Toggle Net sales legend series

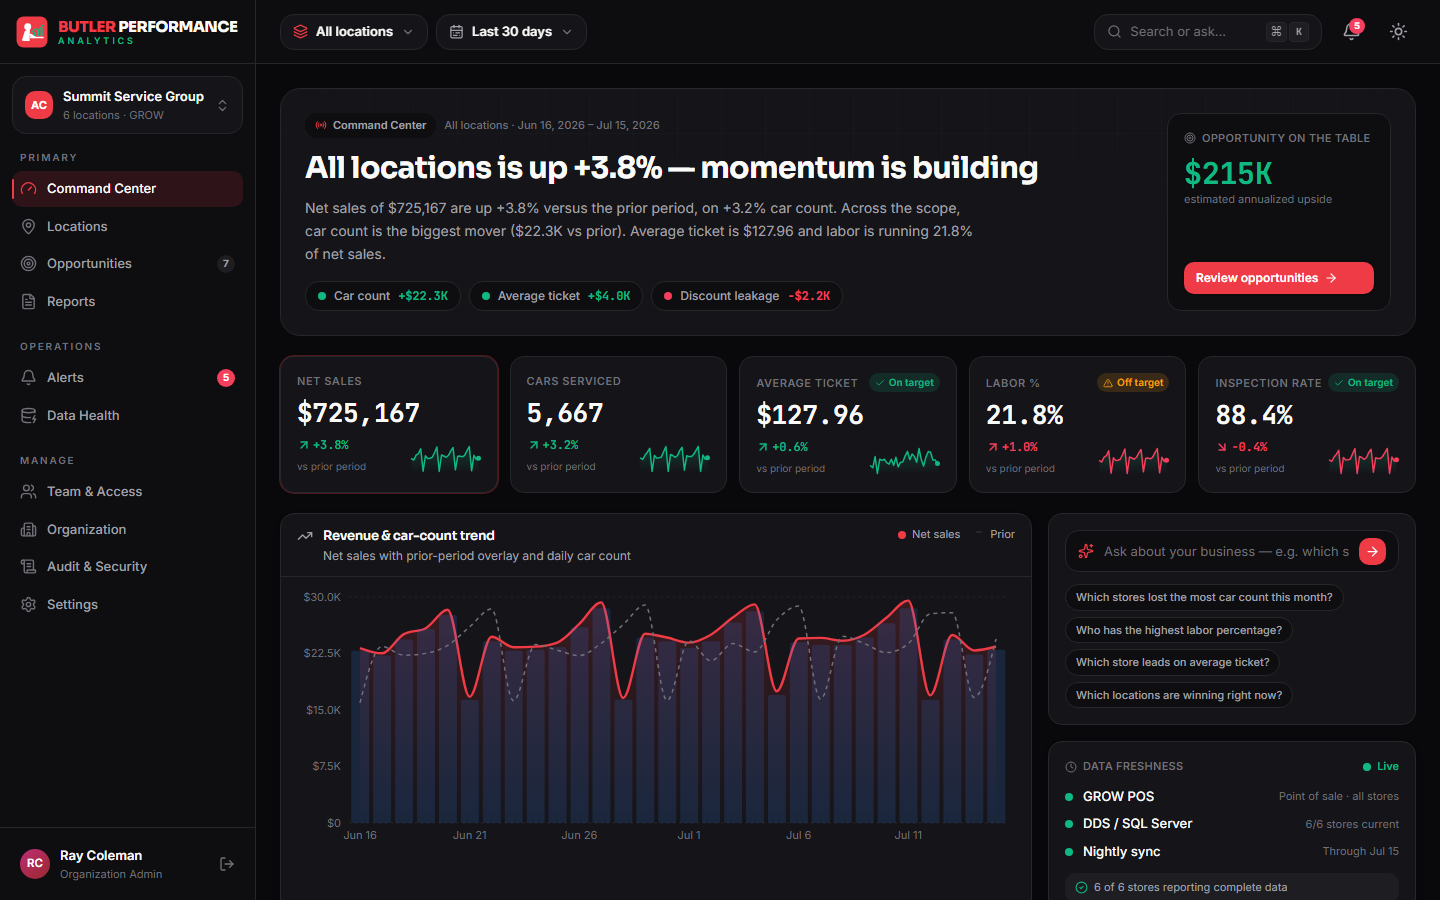[x=929, y=535]
